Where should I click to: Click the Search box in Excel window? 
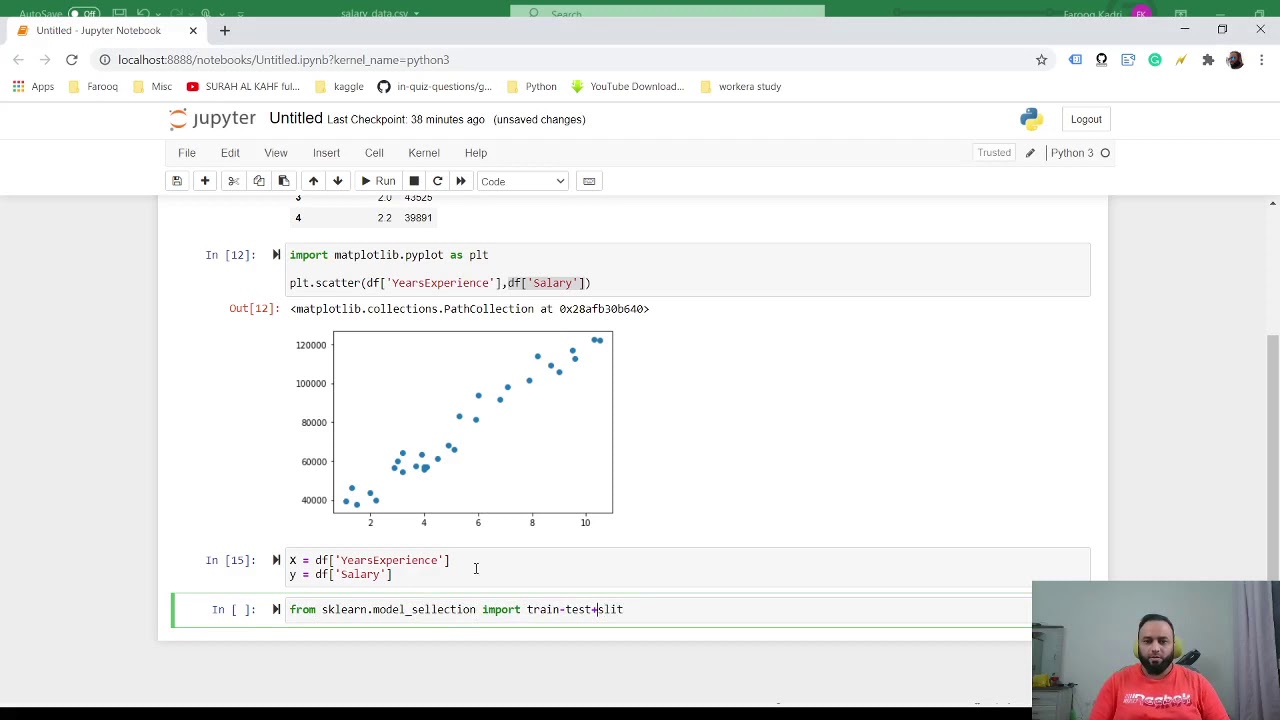(x=667, y=12)
